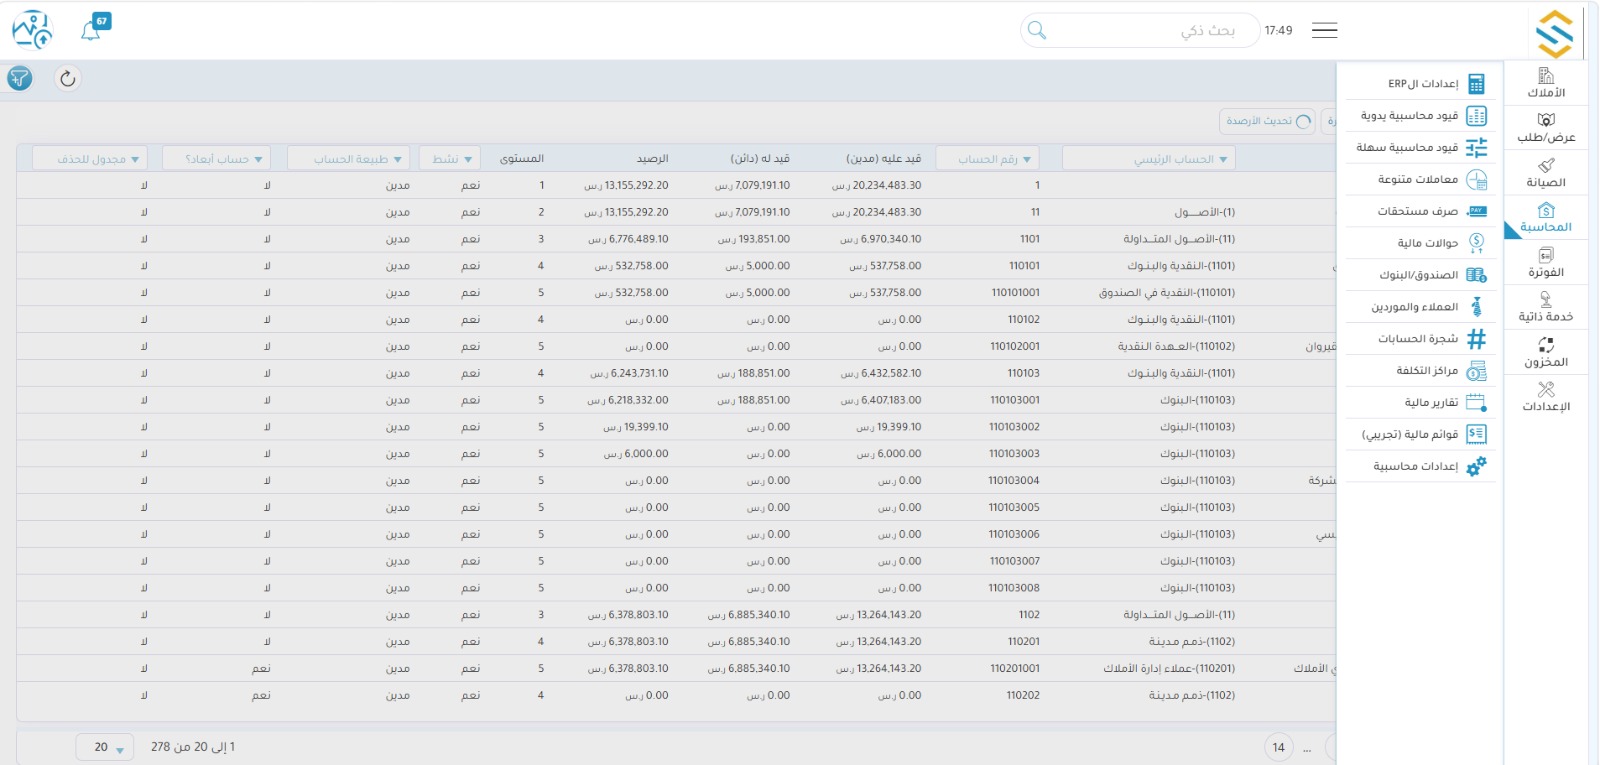Open the الفوترة billing module

[1545, 263]
